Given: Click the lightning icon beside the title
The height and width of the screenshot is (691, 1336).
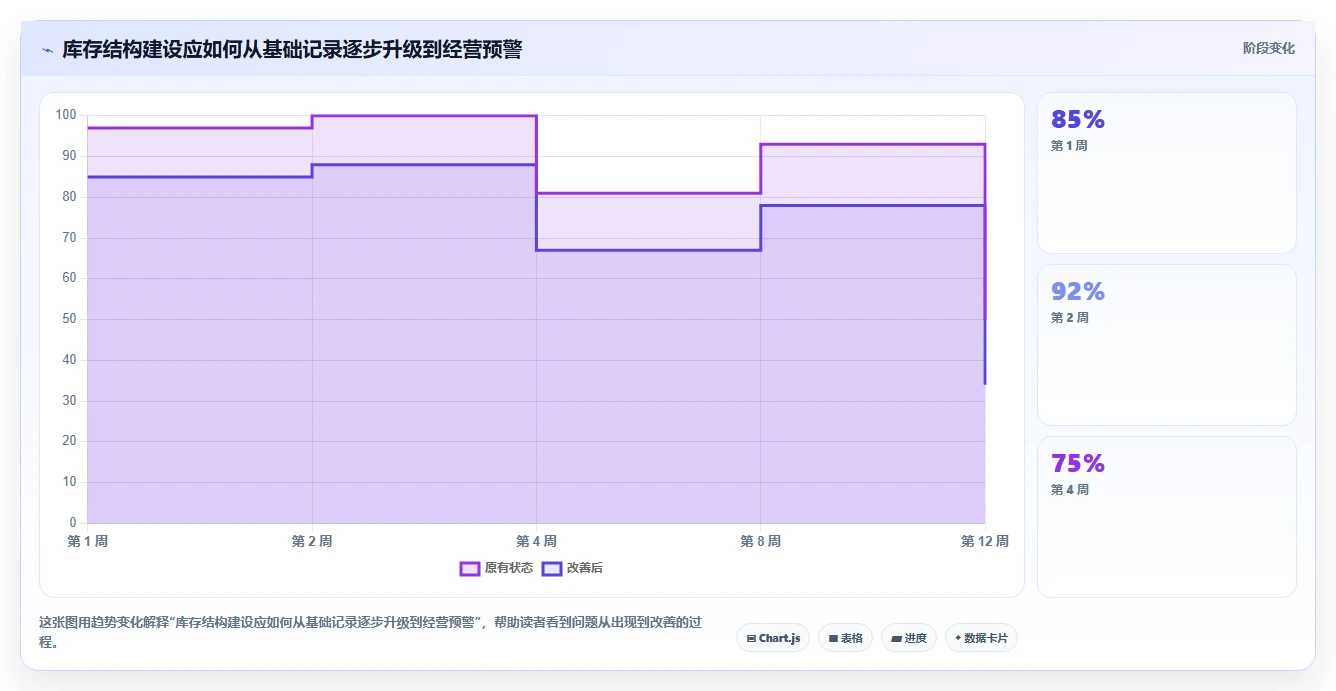Looking at the screenshot, I should (47, 50).
